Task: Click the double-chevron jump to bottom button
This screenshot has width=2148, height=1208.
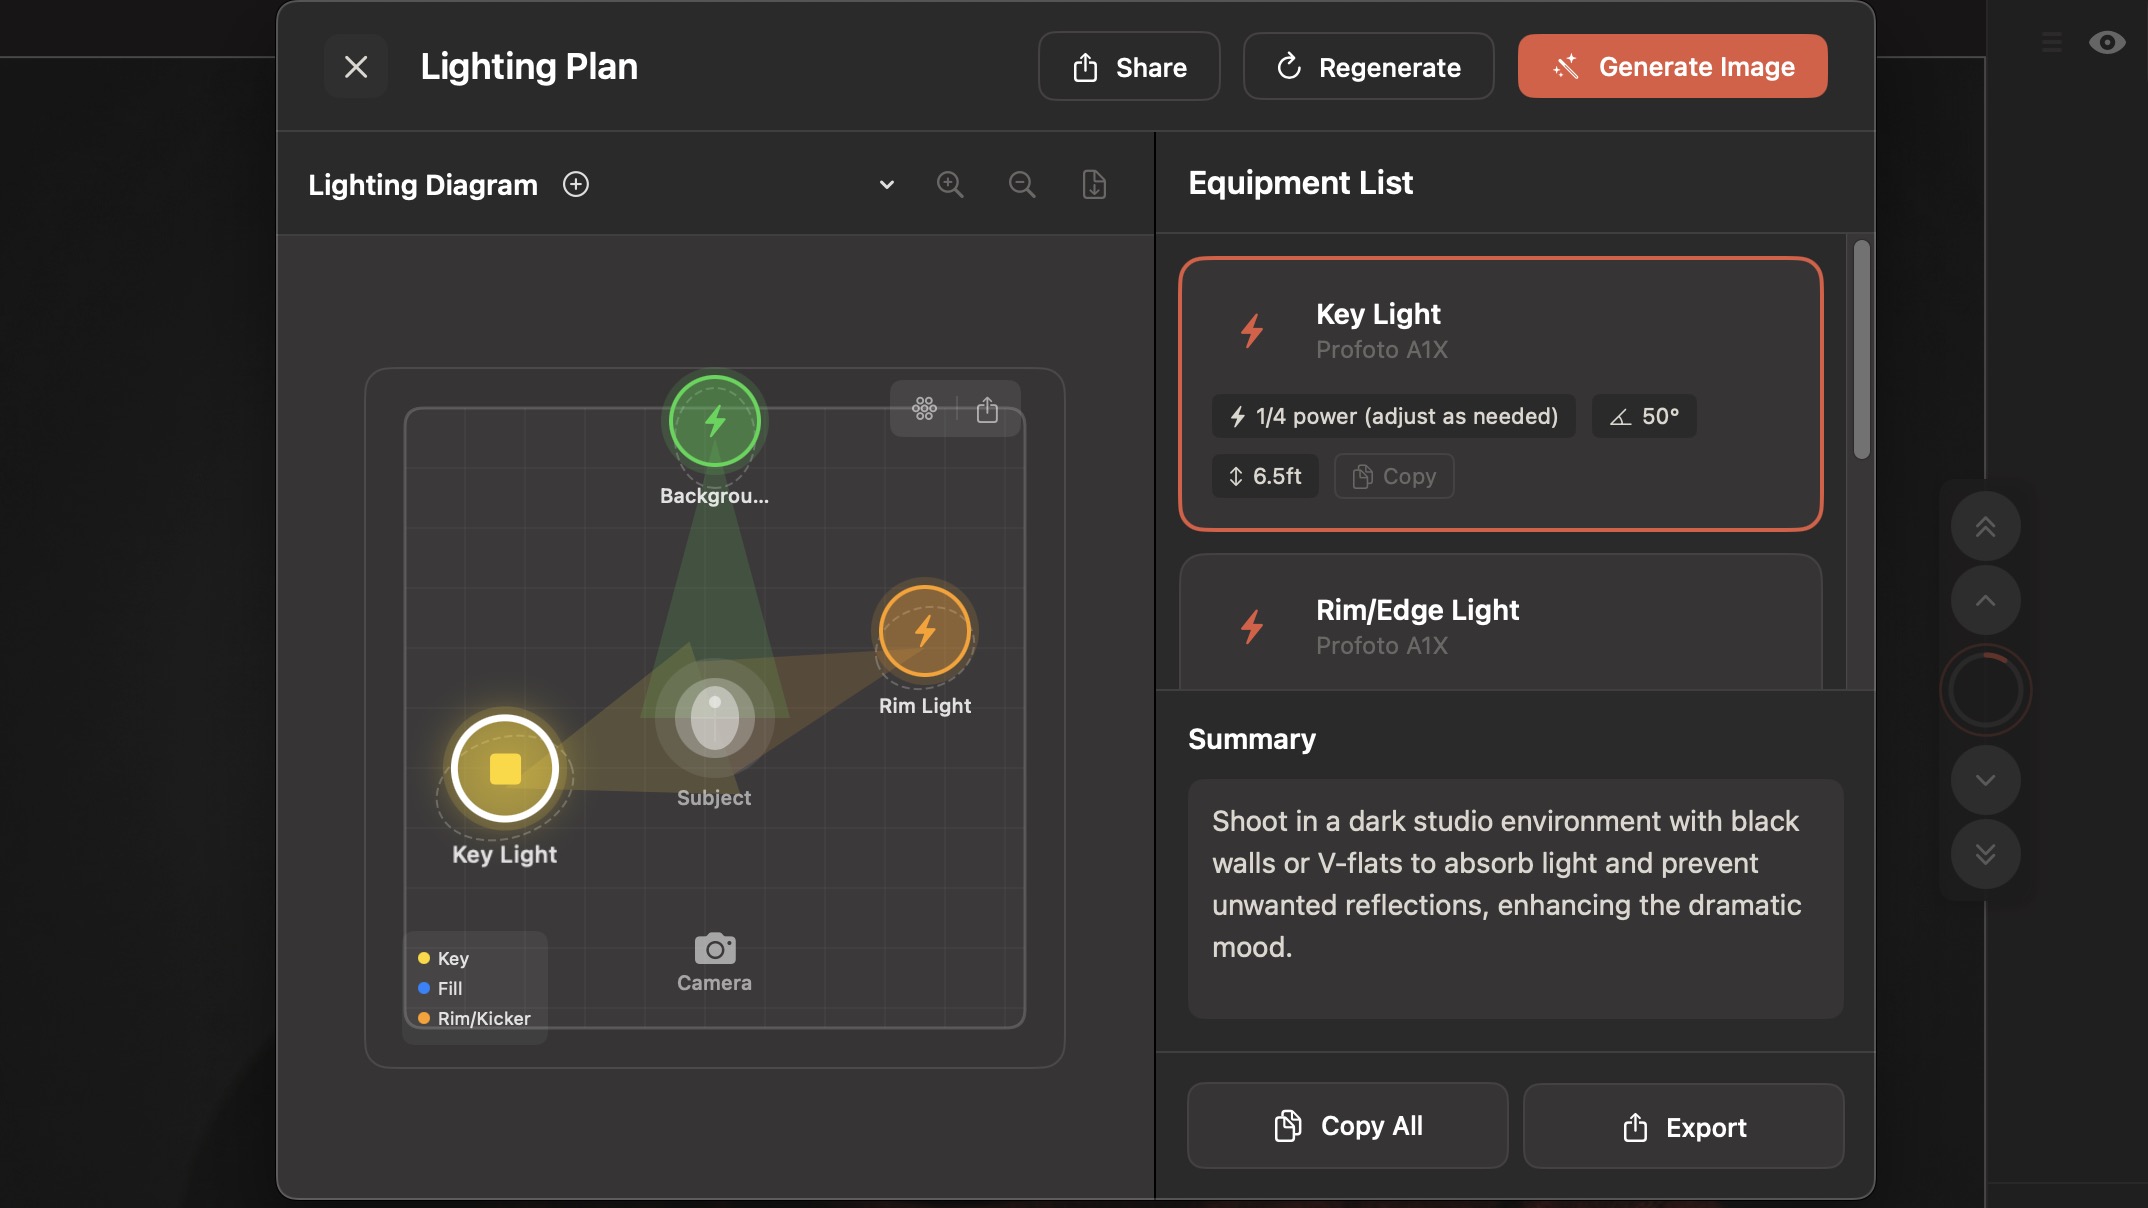Action: point(1985,854)
